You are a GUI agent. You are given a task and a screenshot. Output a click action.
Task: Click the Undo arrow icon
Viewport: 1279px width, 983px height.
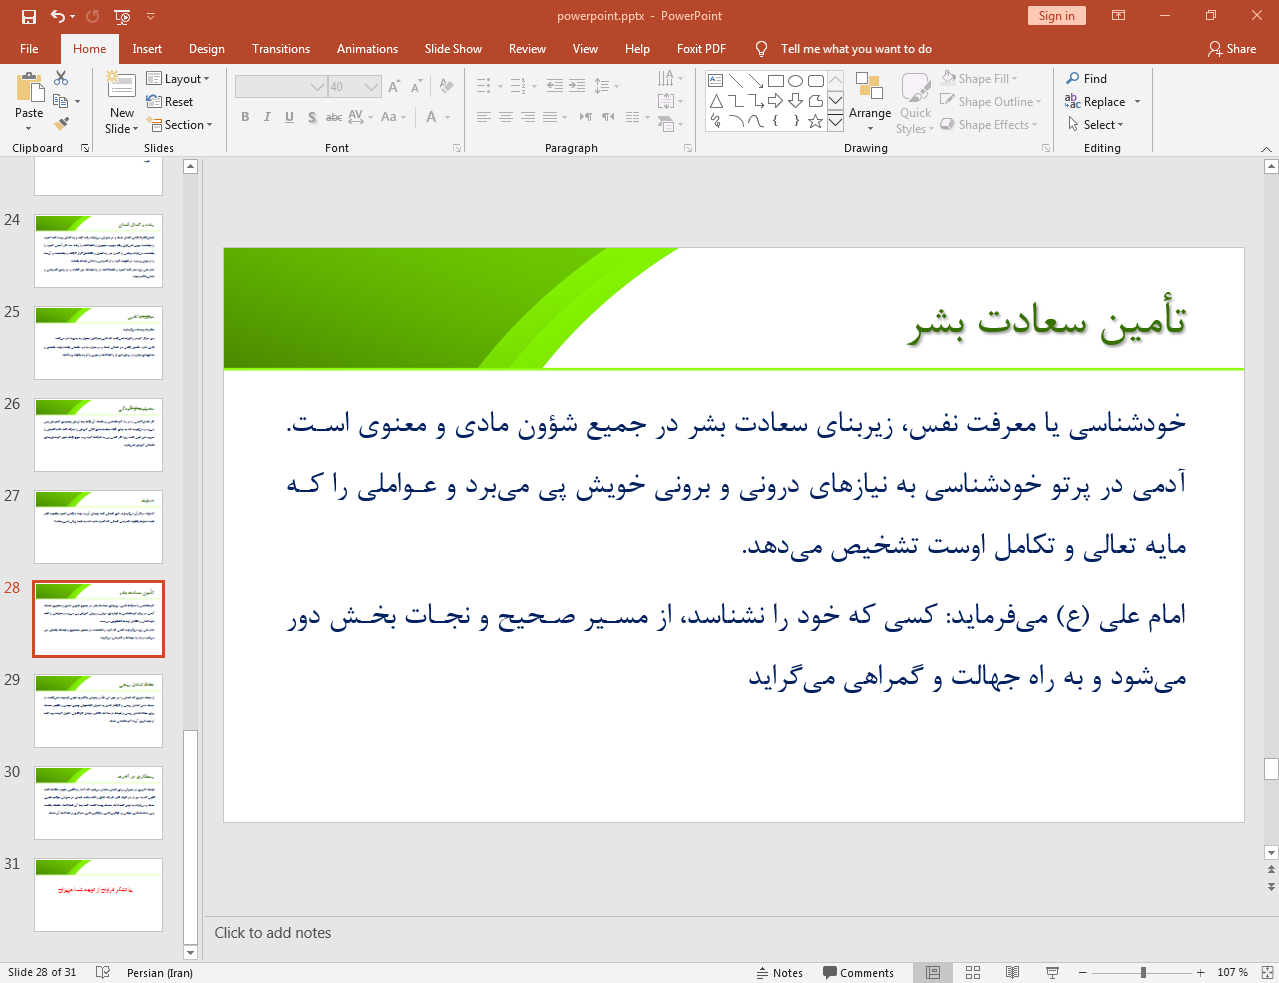(58, 16)
